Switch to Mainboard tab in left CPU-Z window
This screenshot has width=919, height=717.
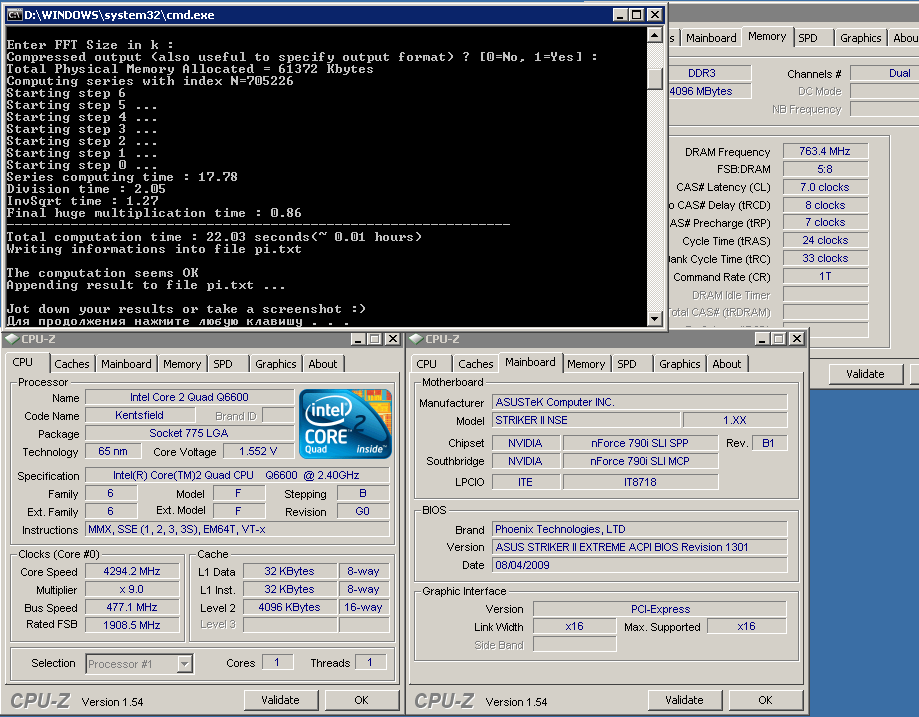(x=126, y=364)
